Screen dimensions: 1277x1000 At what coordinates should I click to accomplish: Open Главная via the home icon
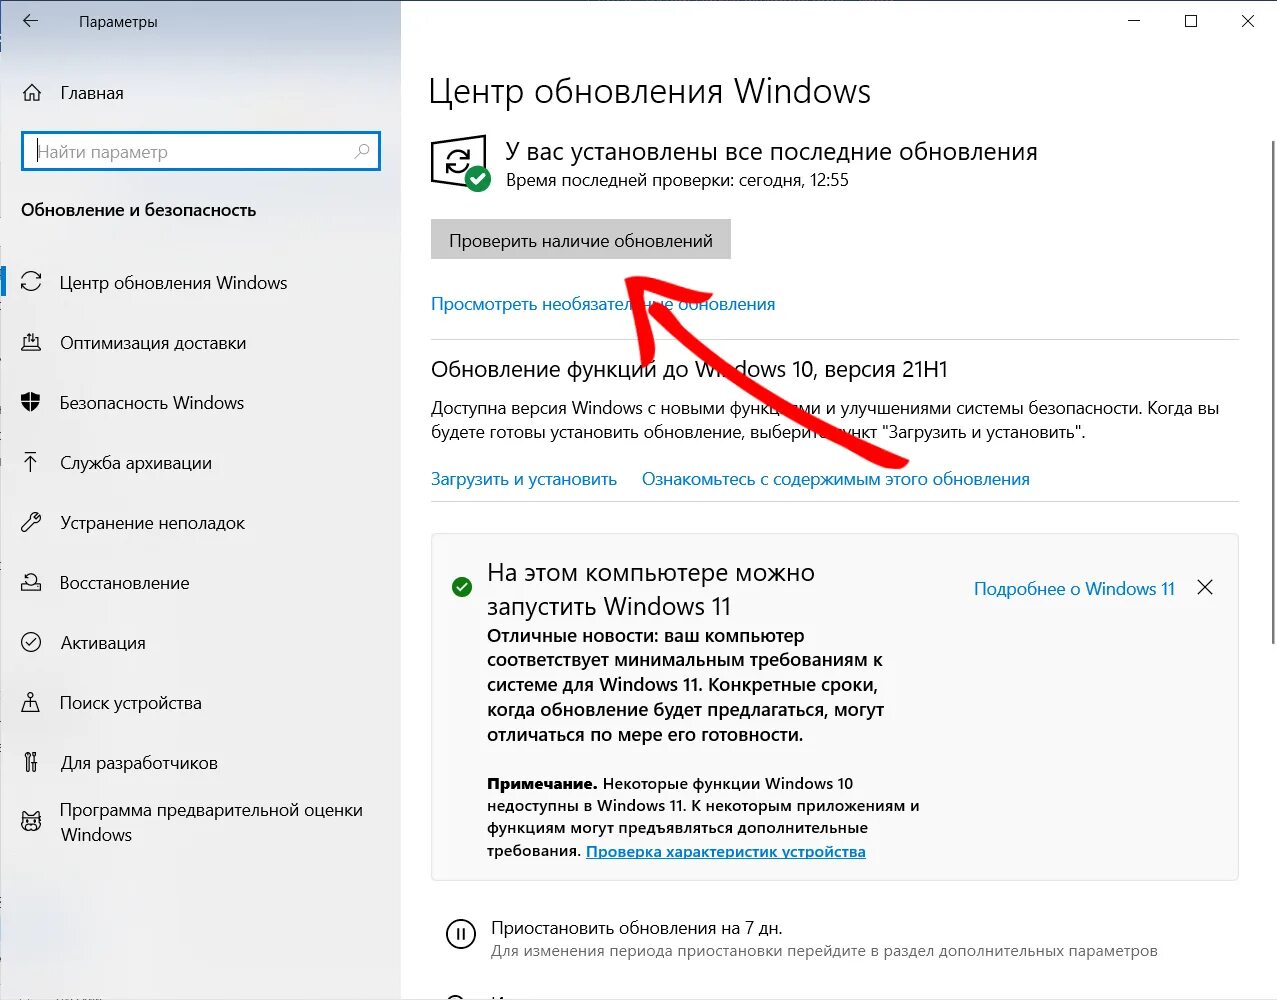coord(32,93)
